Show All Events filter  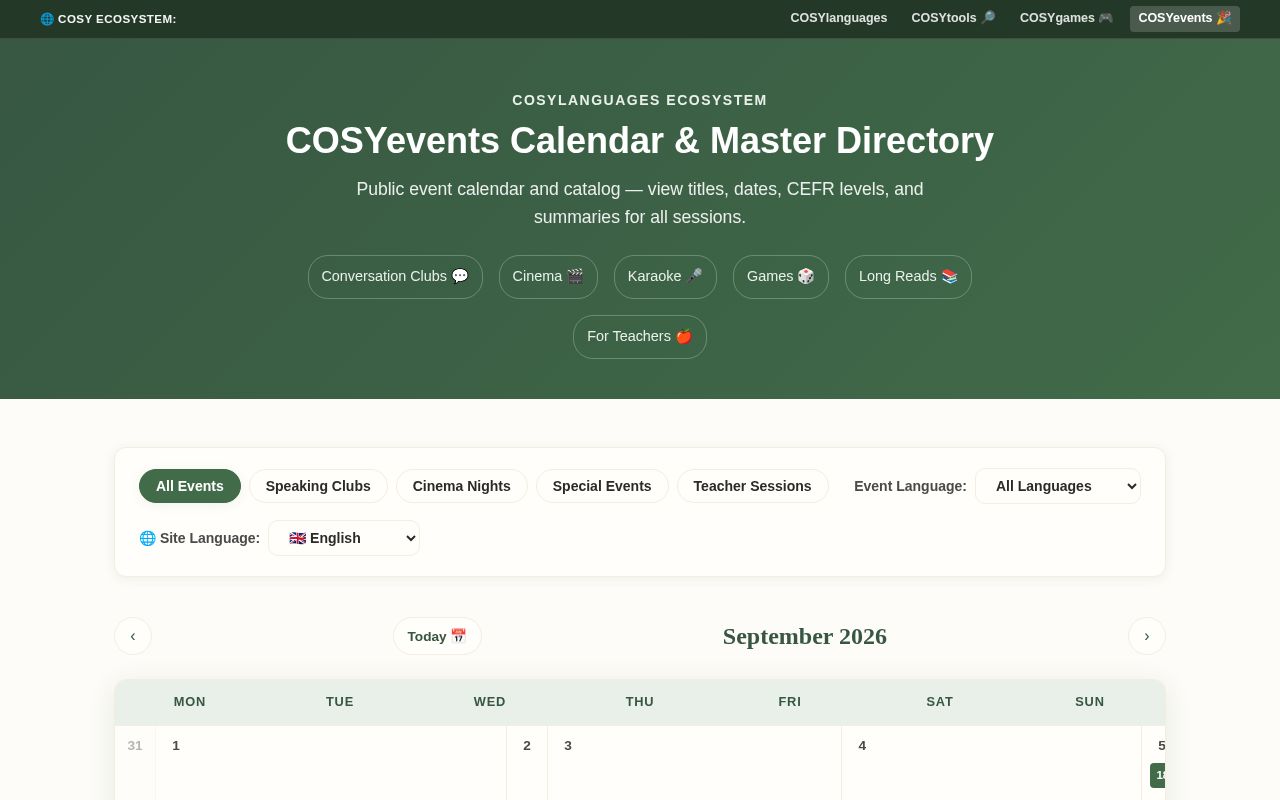[x=190, y=486]
